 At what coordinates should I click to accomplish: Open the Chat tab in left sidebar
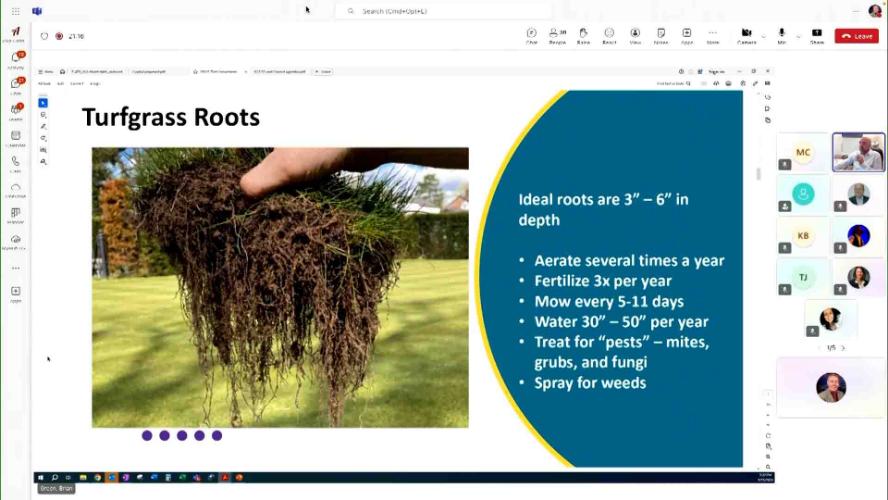coord(16,86)
